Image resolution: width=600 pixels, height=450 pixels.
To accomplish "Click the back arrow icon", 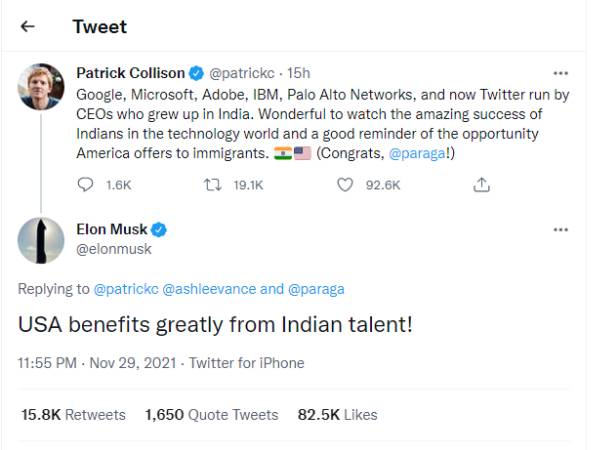I will 28,27.
